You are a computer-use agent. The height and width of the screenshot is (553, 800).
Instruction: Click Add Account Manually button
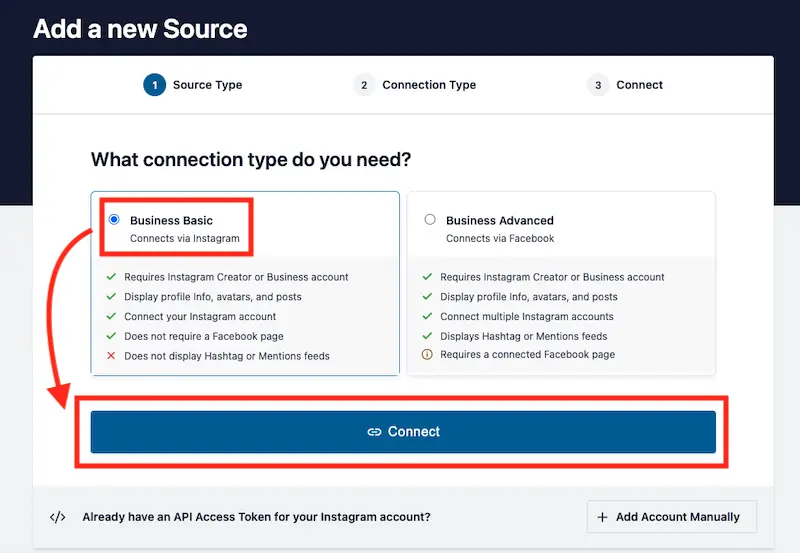[672, 517]
